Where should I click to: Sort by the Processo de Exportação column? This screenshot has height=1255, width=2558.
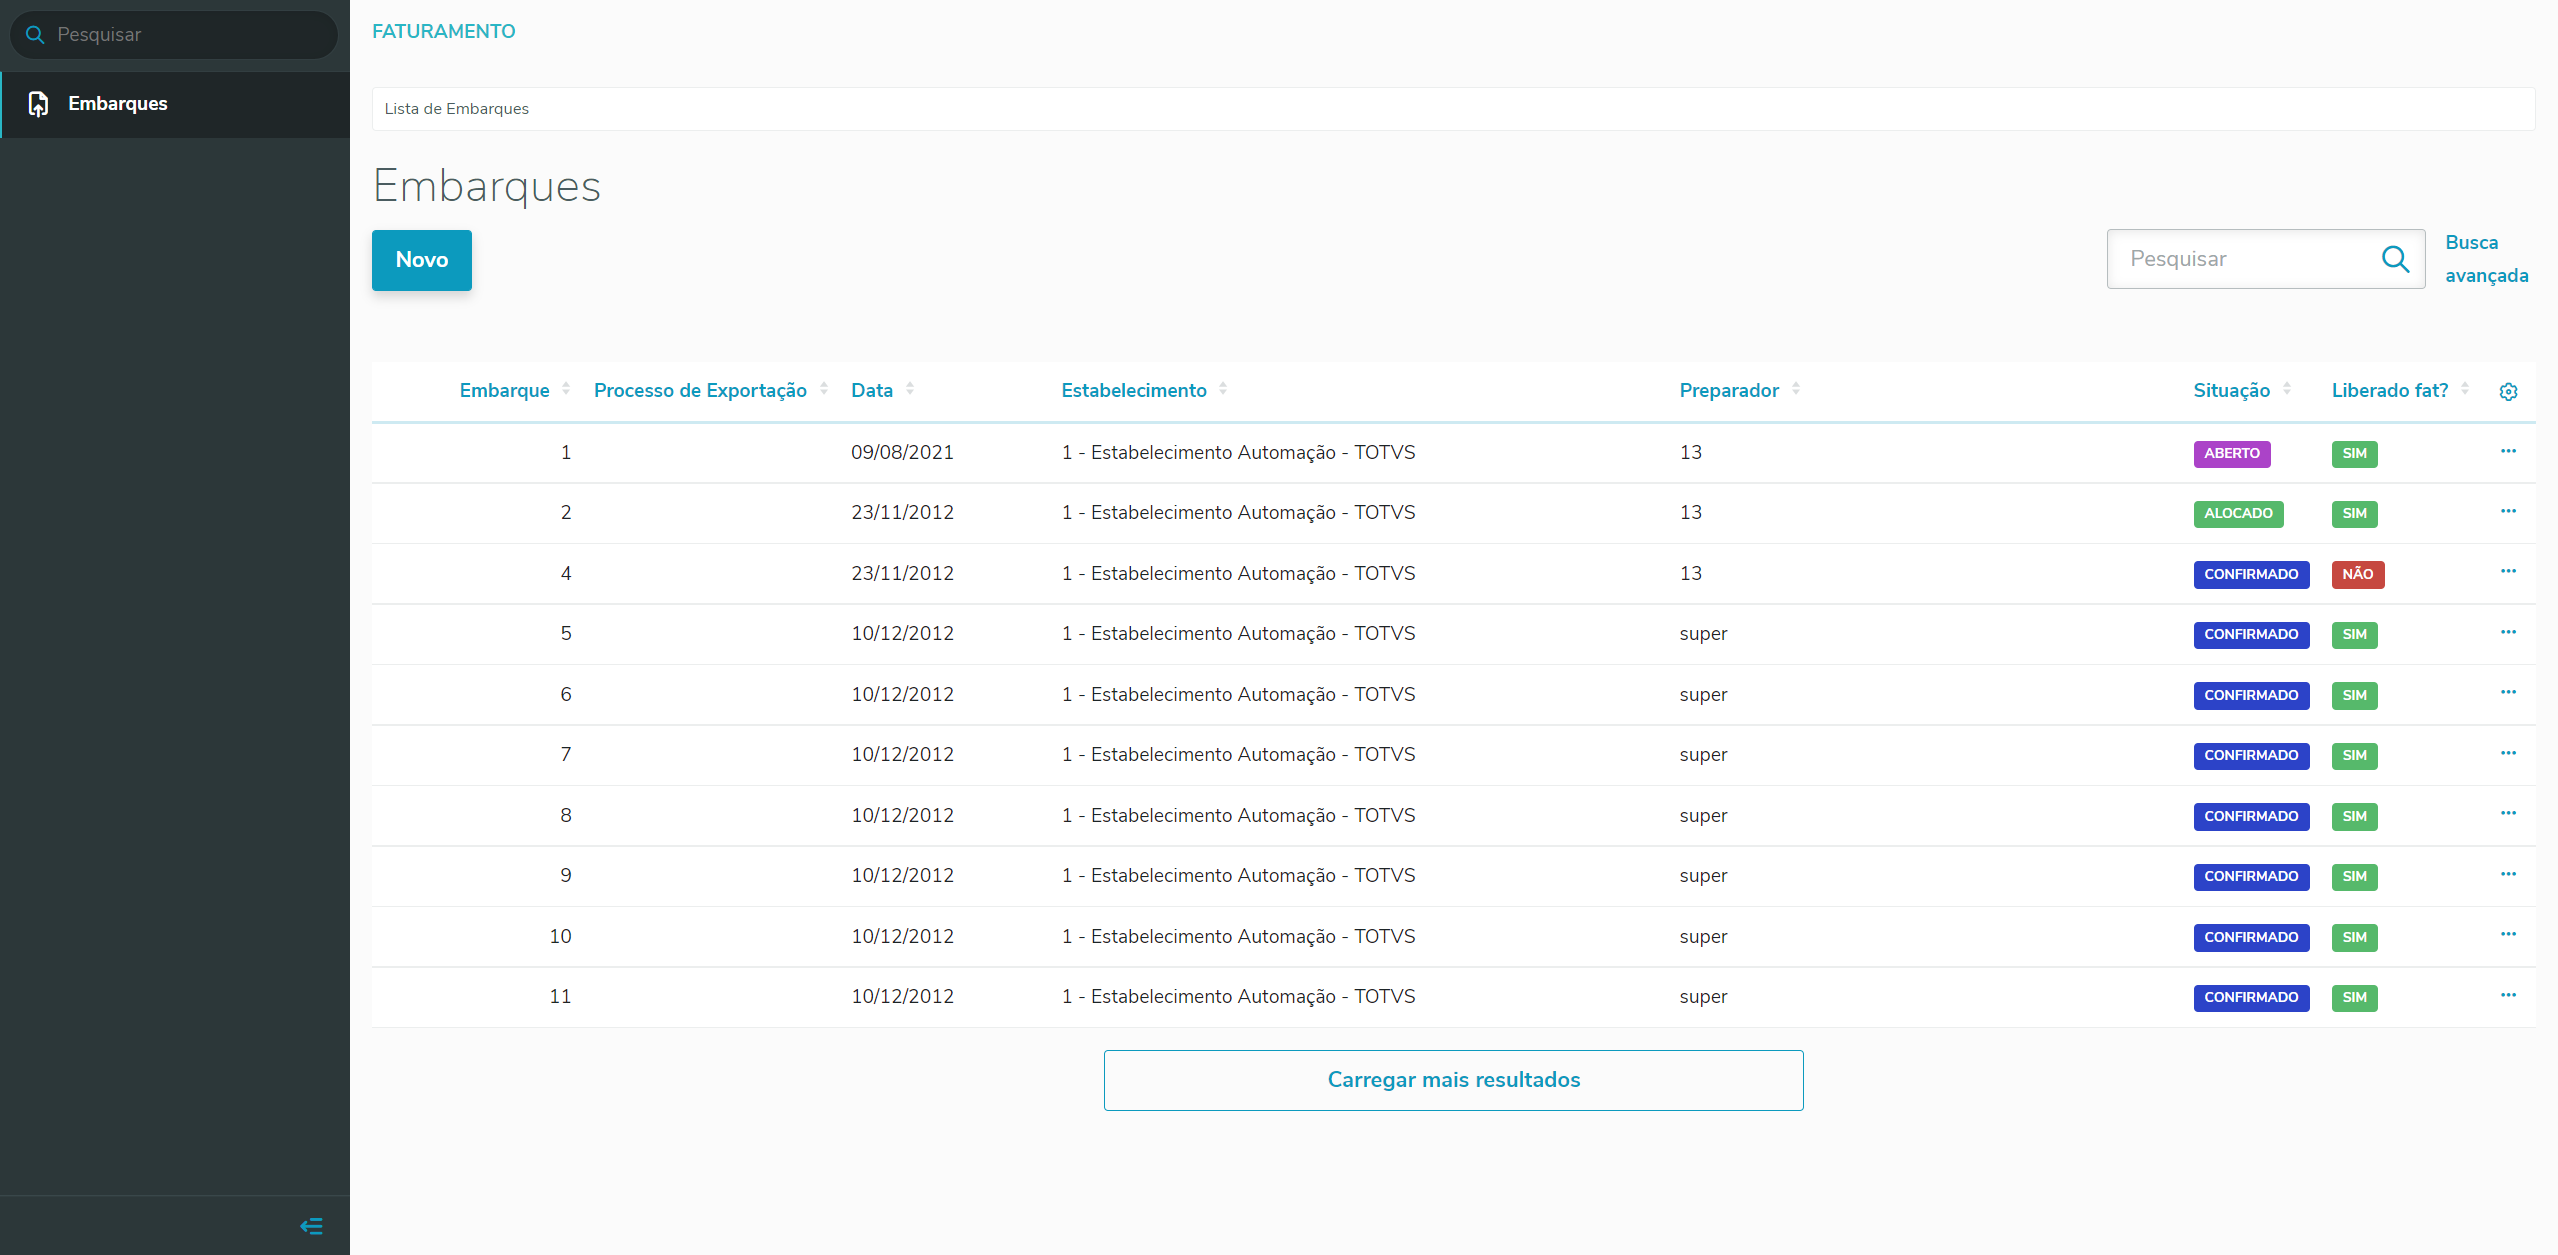click(x=700, y=390)
